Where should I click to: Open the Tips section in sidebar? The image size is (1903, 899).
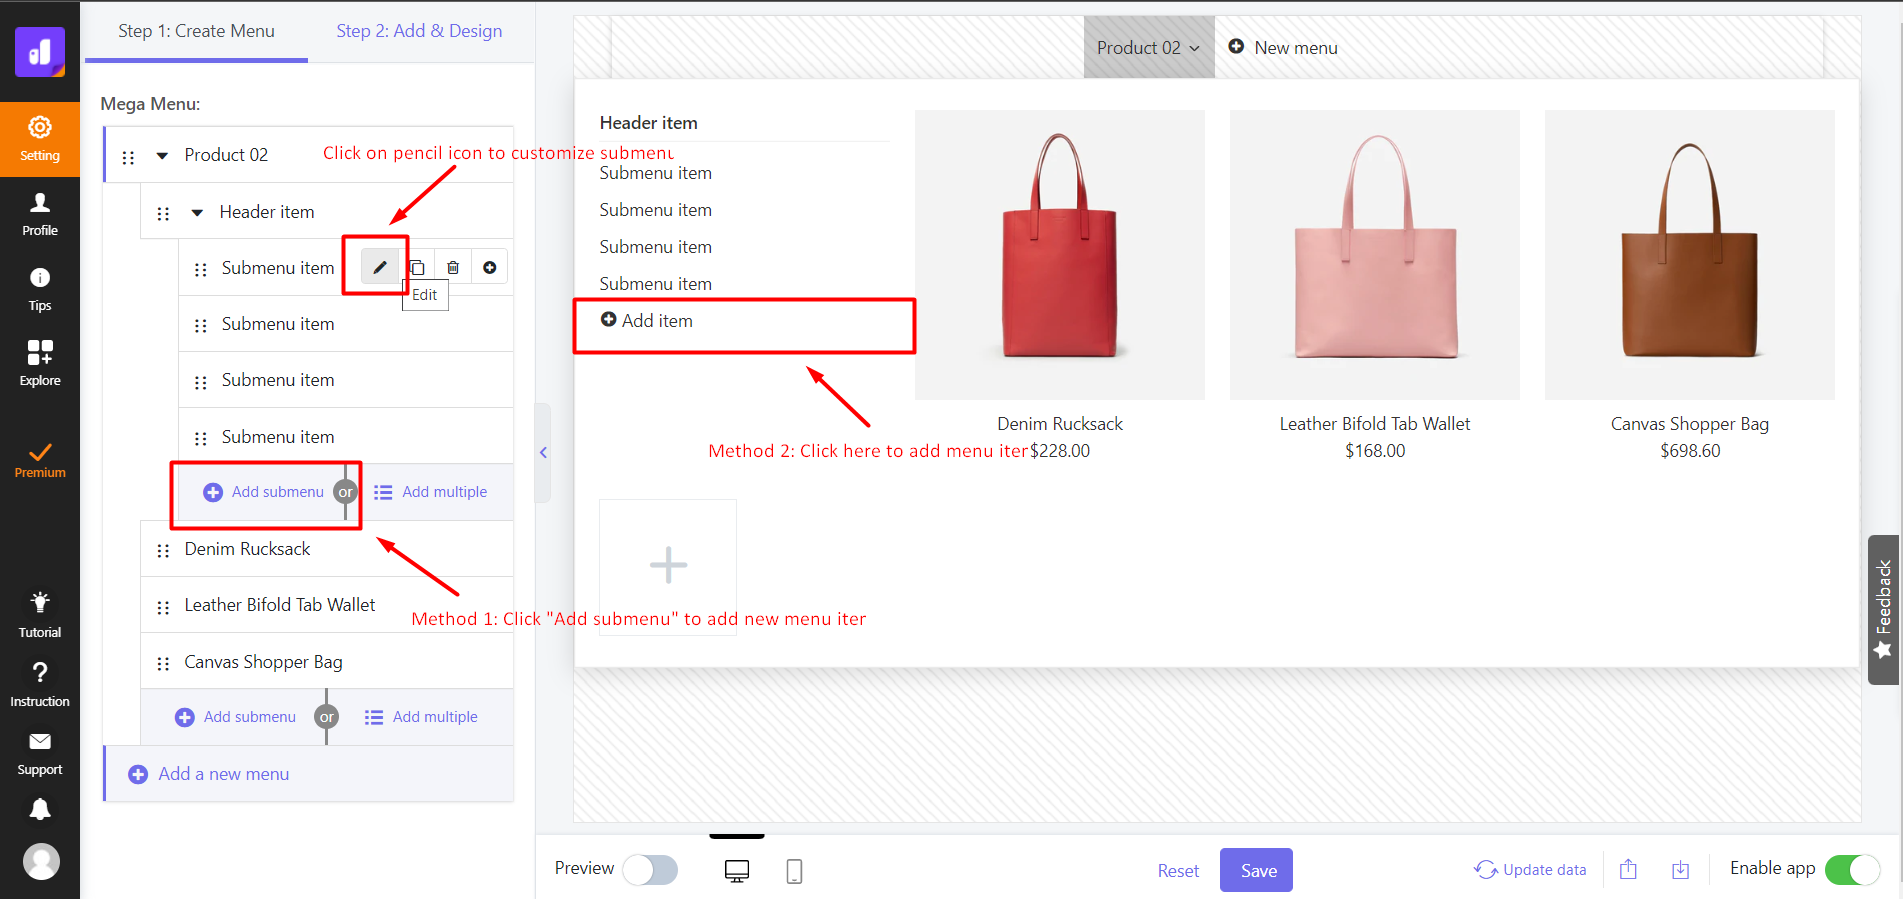click(x=40, y=288)
